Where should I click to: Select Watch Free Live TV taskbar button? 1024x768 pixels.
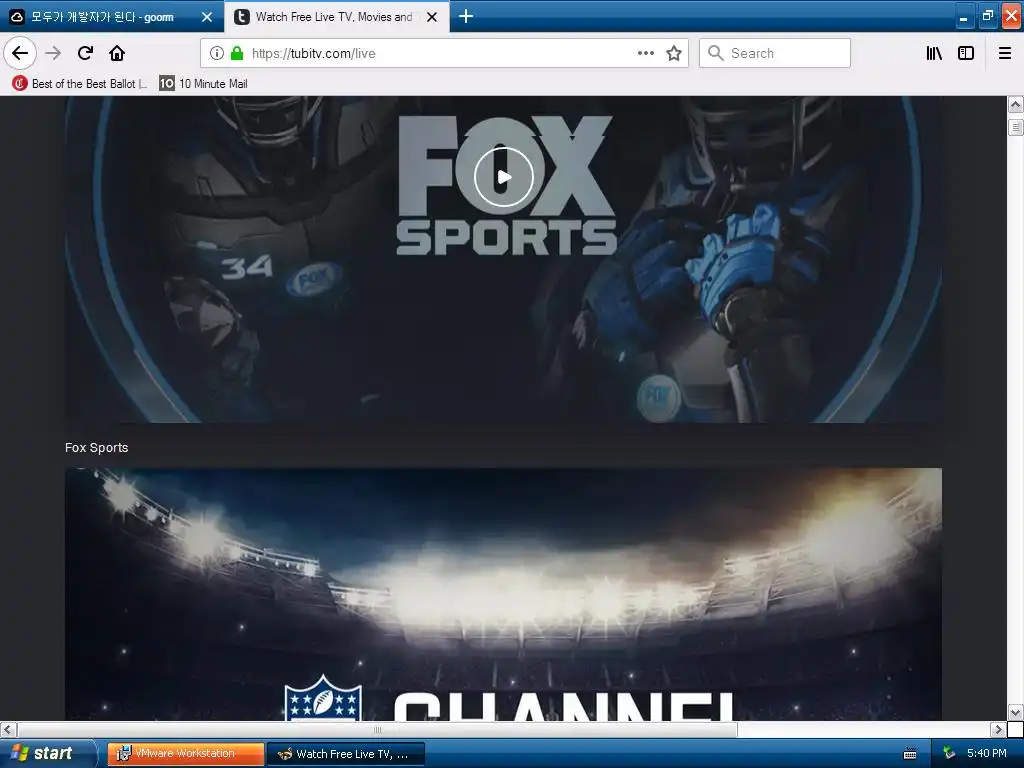click(345, 754)
